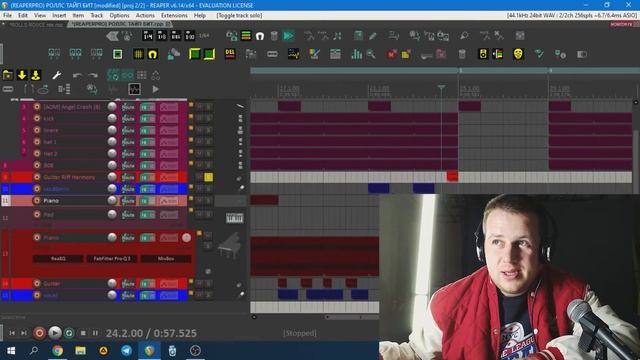Viewport: 640px width, 360px height.
Task: Click the green square box icon
Action: pyautogui.click(x=118, y=54)
